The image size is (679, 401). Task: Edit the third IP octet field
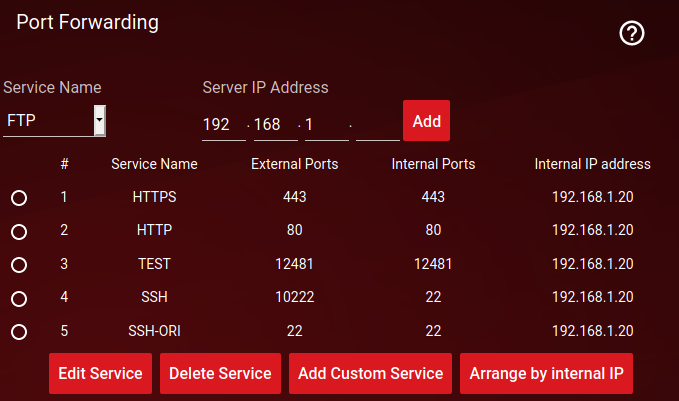pyautogui.click(x=326, y=123)
